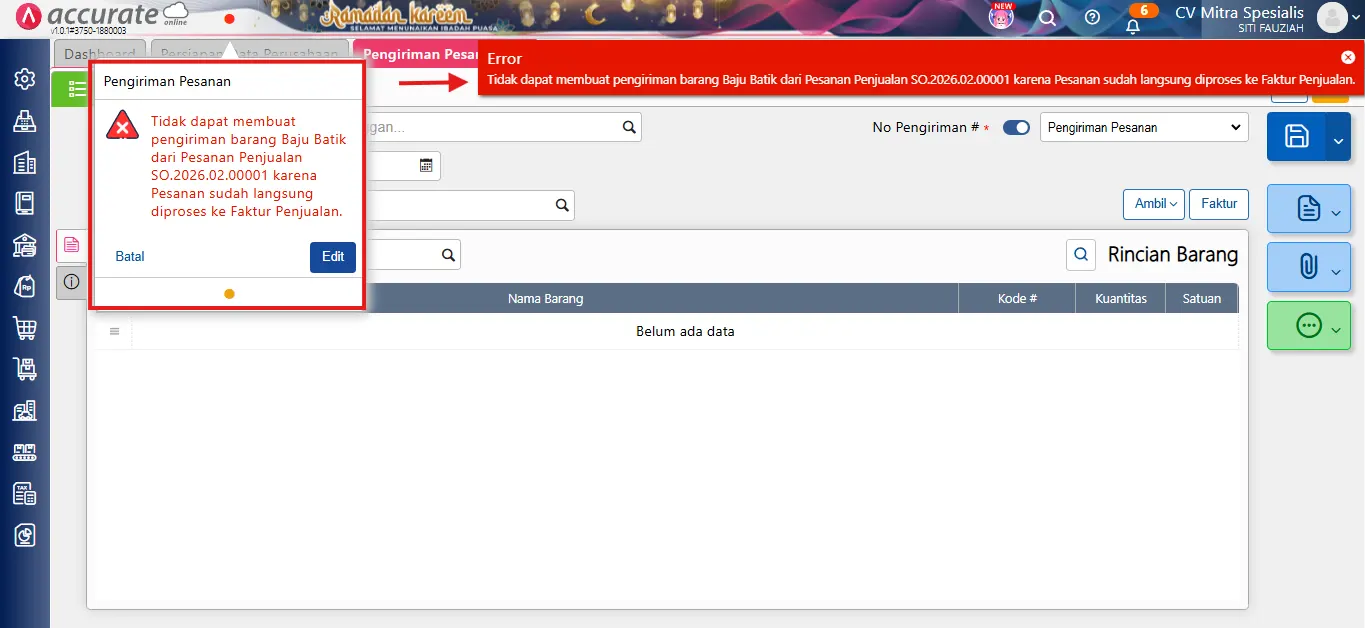
Task: Open the help question mark icon
Action: [1092, 17]
